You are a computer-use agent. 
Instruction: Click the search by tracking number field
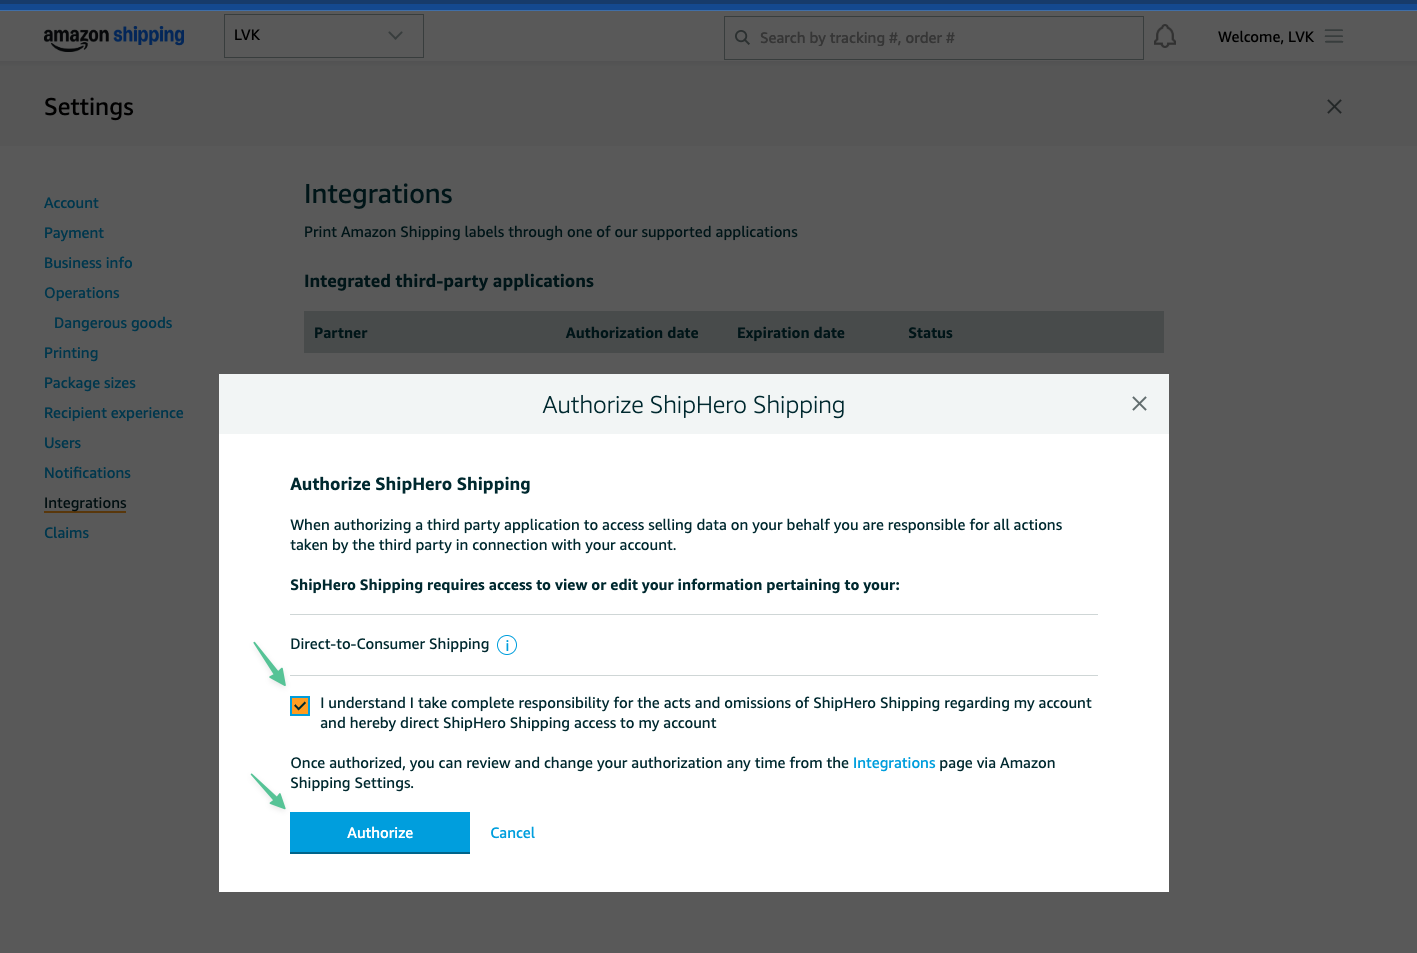pyautogui.click(x=934, y=38)
